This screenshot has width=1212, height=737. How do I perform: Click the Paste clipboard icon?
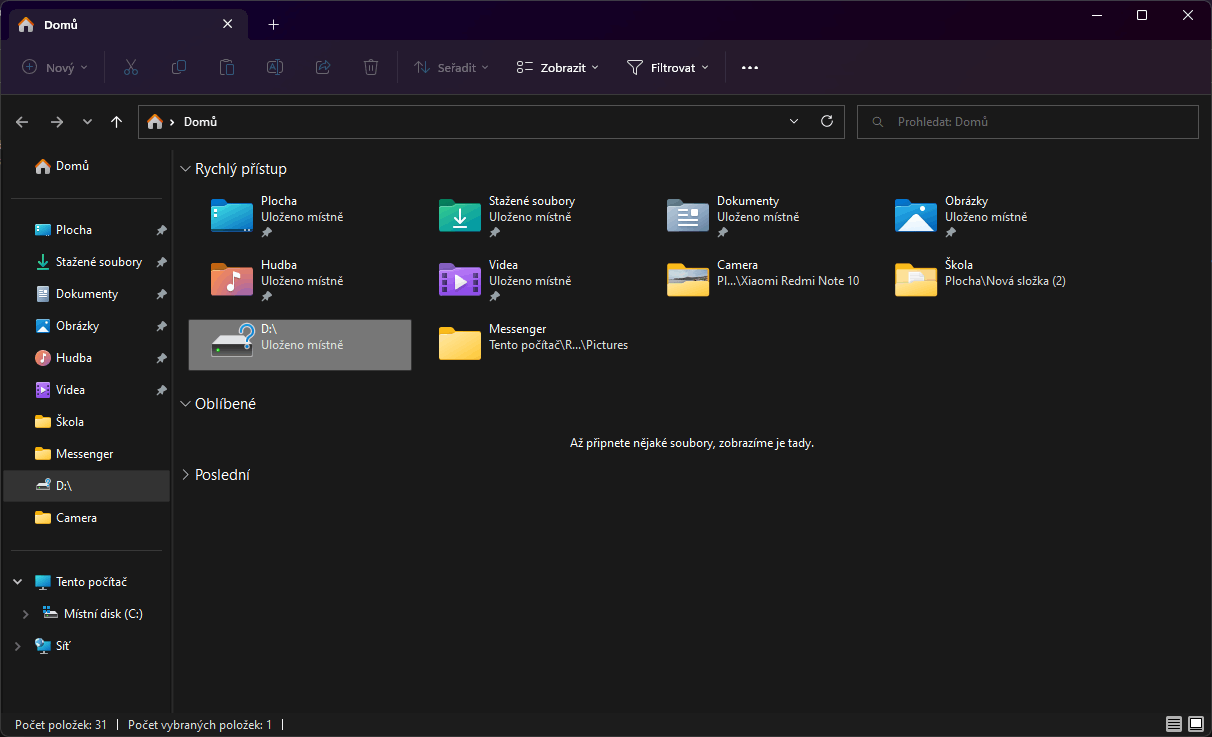click(227, 67)
